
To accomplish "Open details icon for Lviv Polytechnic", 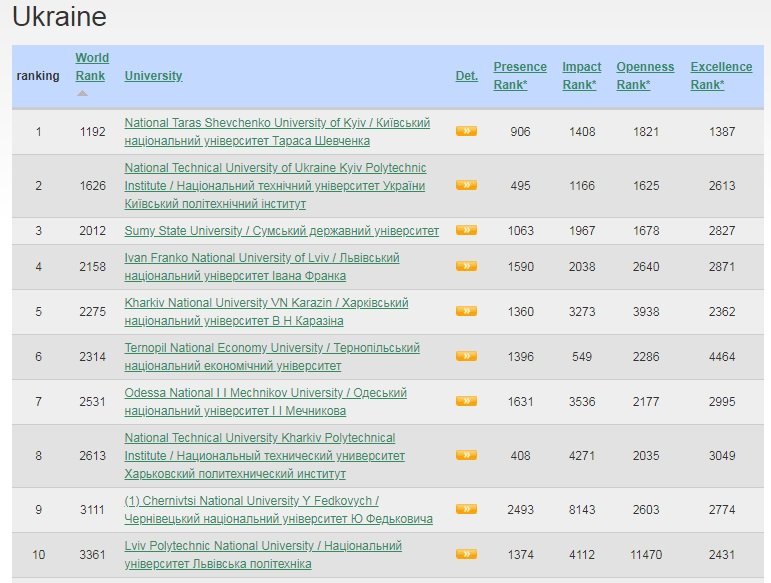I will click(x=466, y=554).
